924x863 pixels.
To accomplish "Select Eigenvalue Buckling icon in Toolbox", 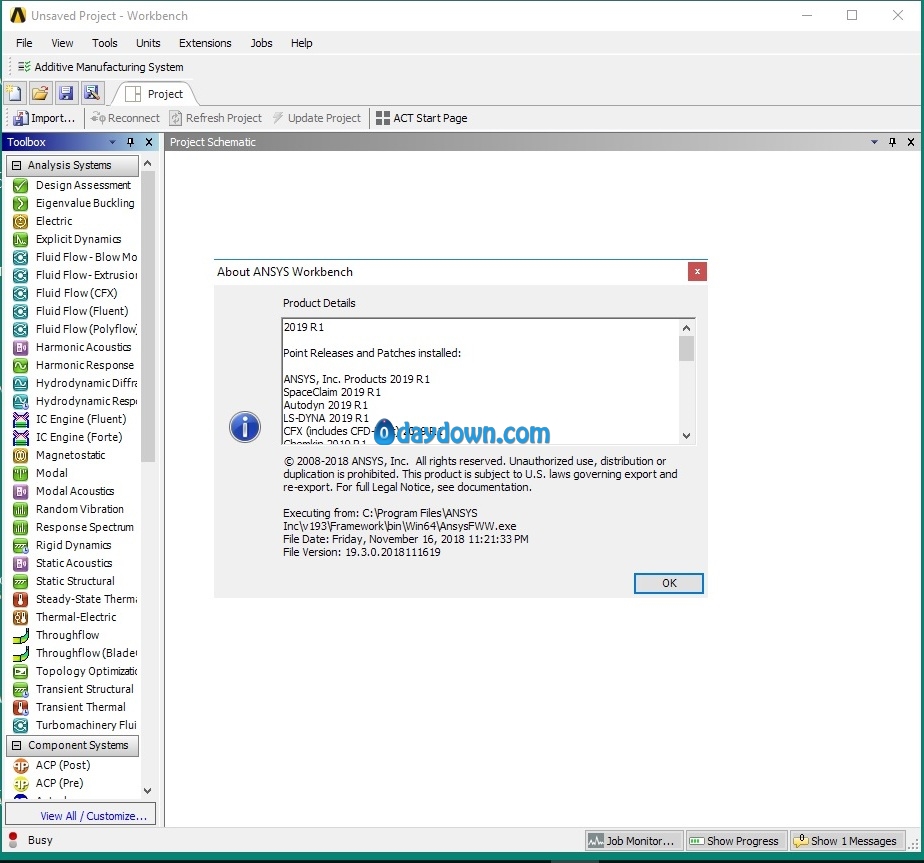I will pyautogui.click(x=21, y=203).
